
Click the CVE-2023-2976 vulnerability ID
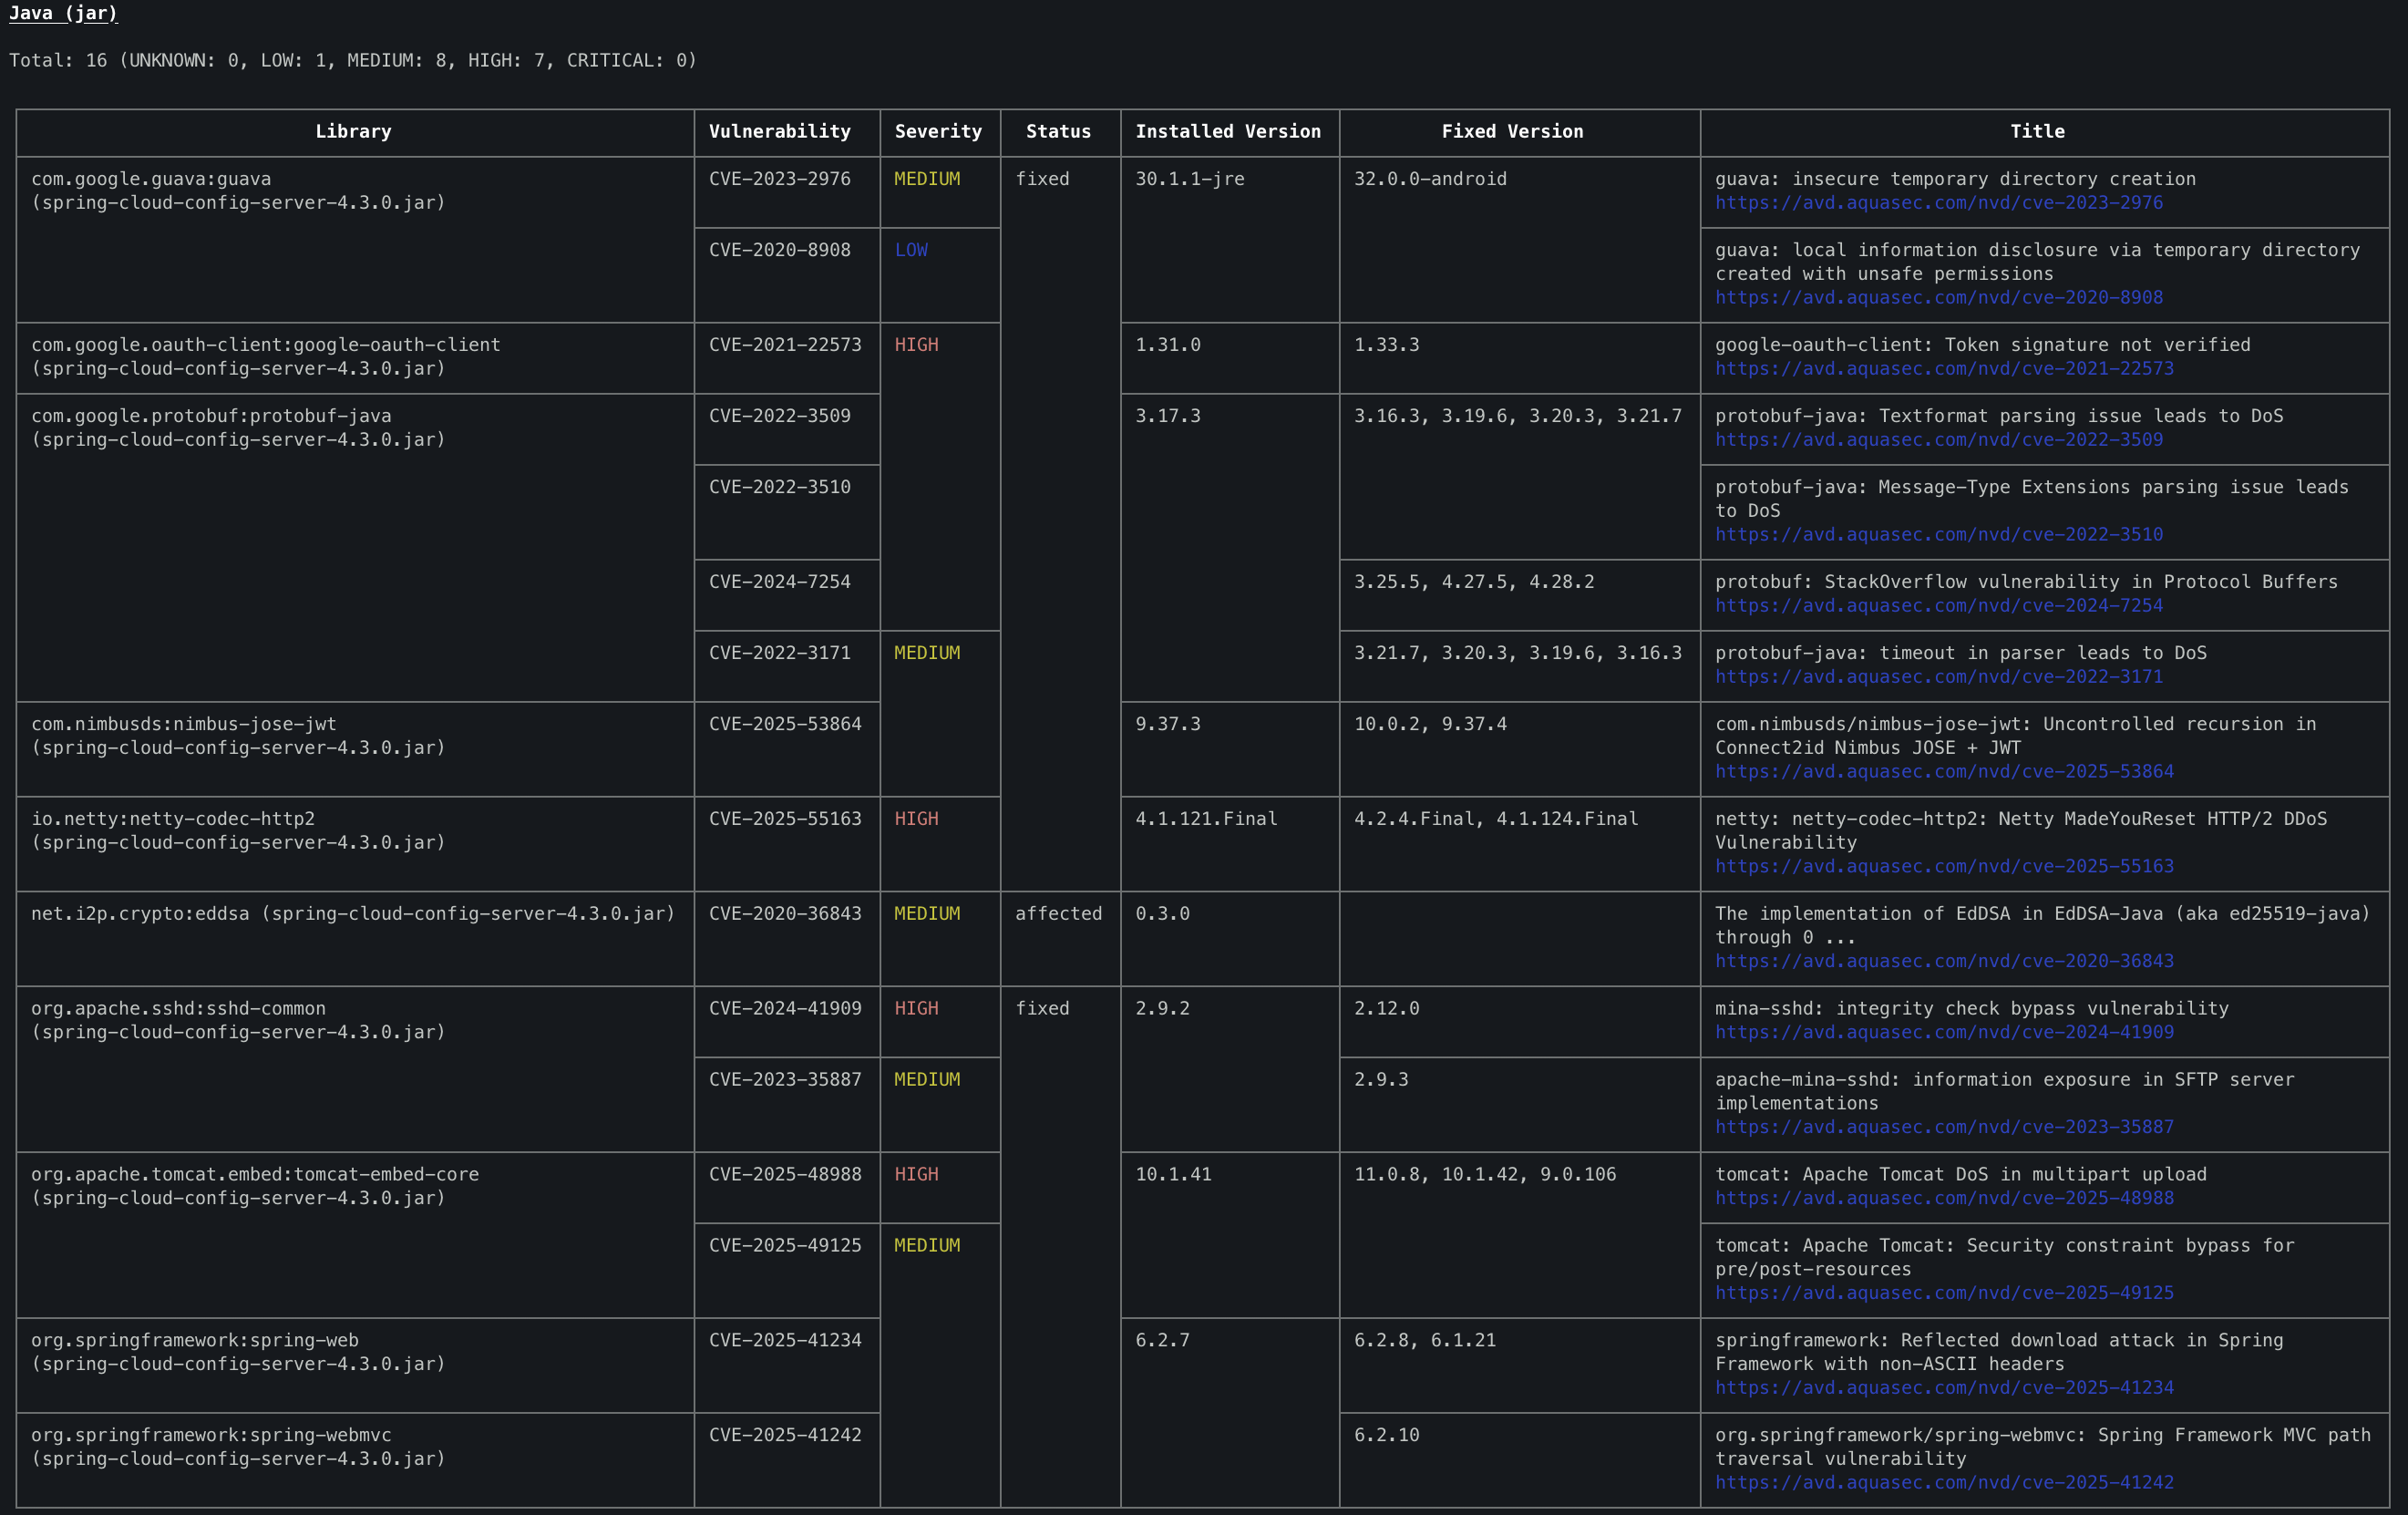point(780,180)
